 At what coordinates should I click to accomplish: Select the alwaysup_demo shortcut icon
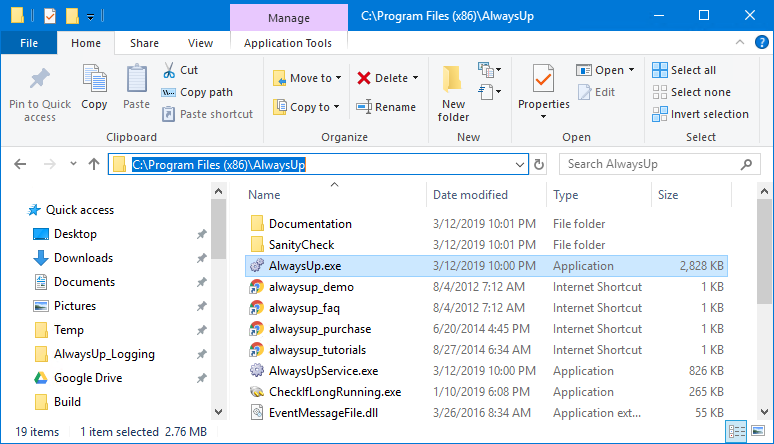pyautogui.click(x=256, y=287)
